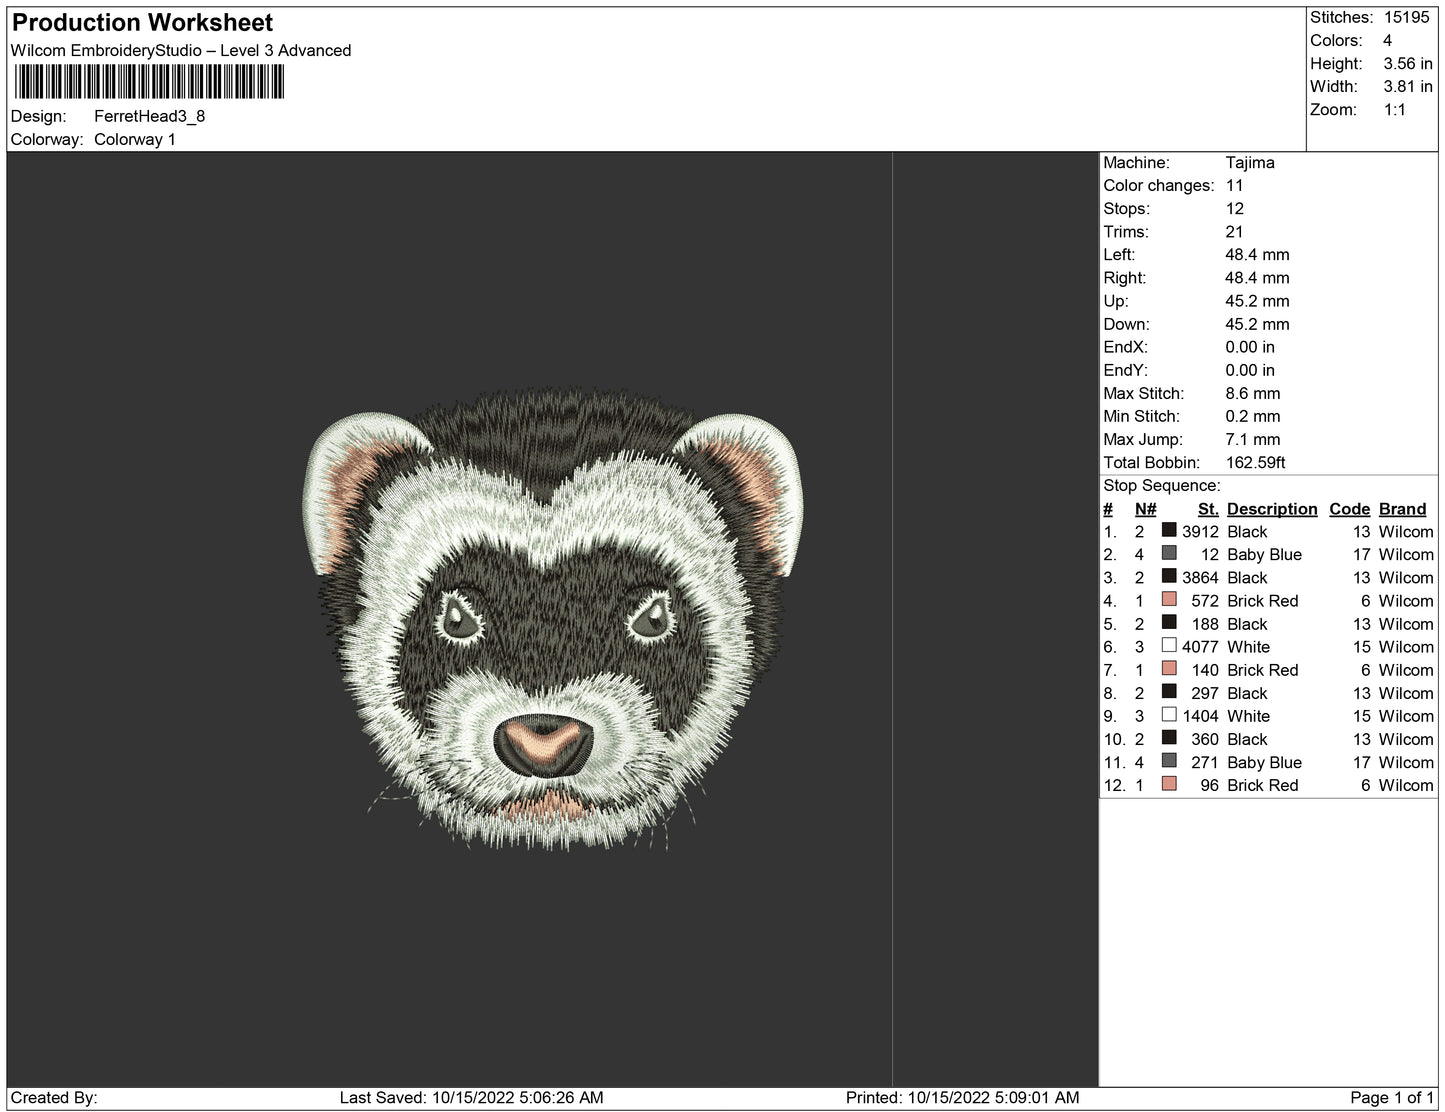Screen dimensions: 1445x1112
Task: Select the Brick Red swatch in stop 12
Action: (1168, 784)
